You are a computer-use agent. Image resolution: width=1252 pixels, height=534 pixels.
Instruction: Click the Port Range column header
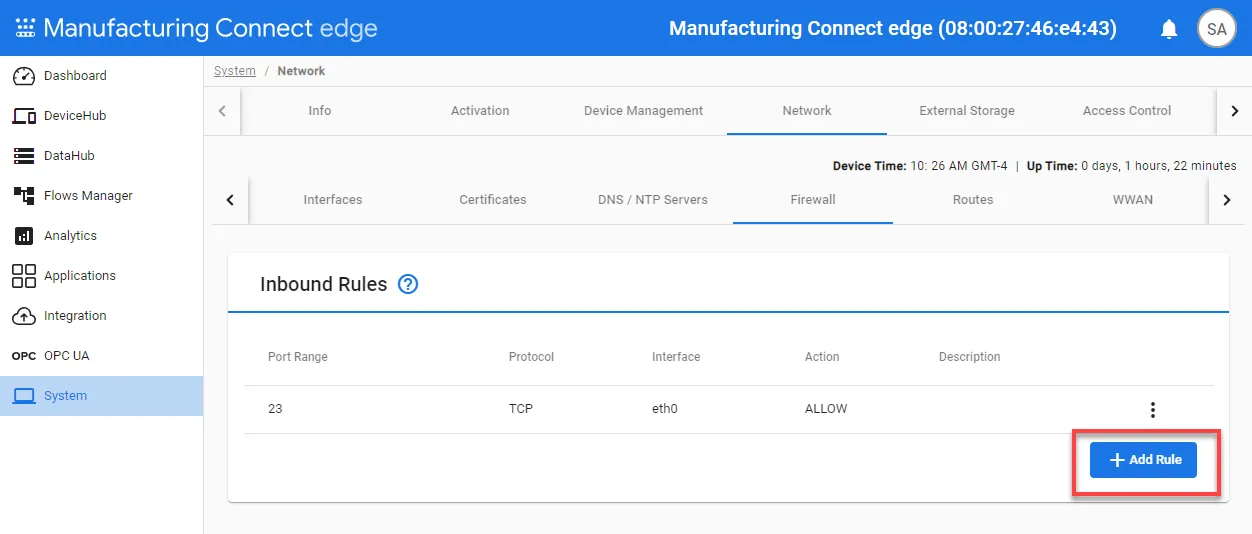[298, 357]
